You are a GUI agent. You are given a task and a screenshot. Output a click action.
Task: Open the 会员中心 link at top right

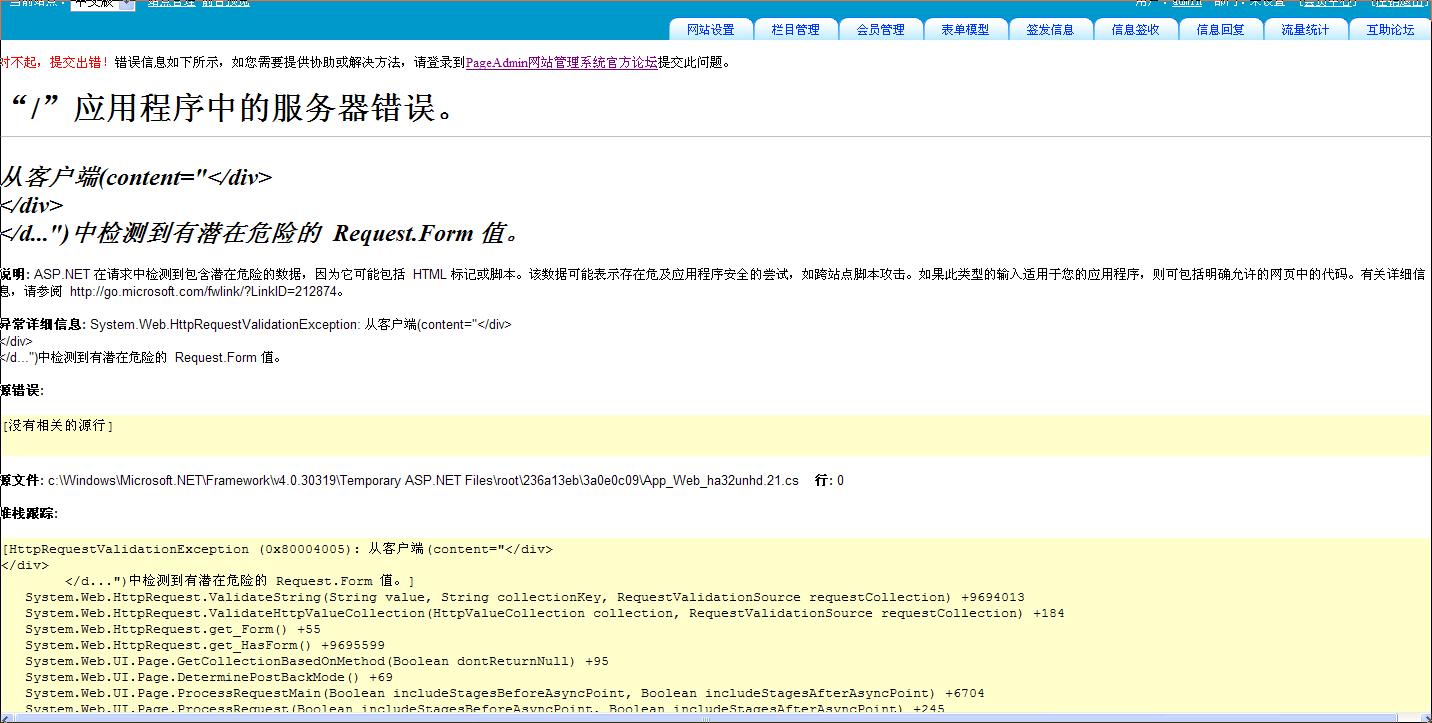click(1327, 3)
